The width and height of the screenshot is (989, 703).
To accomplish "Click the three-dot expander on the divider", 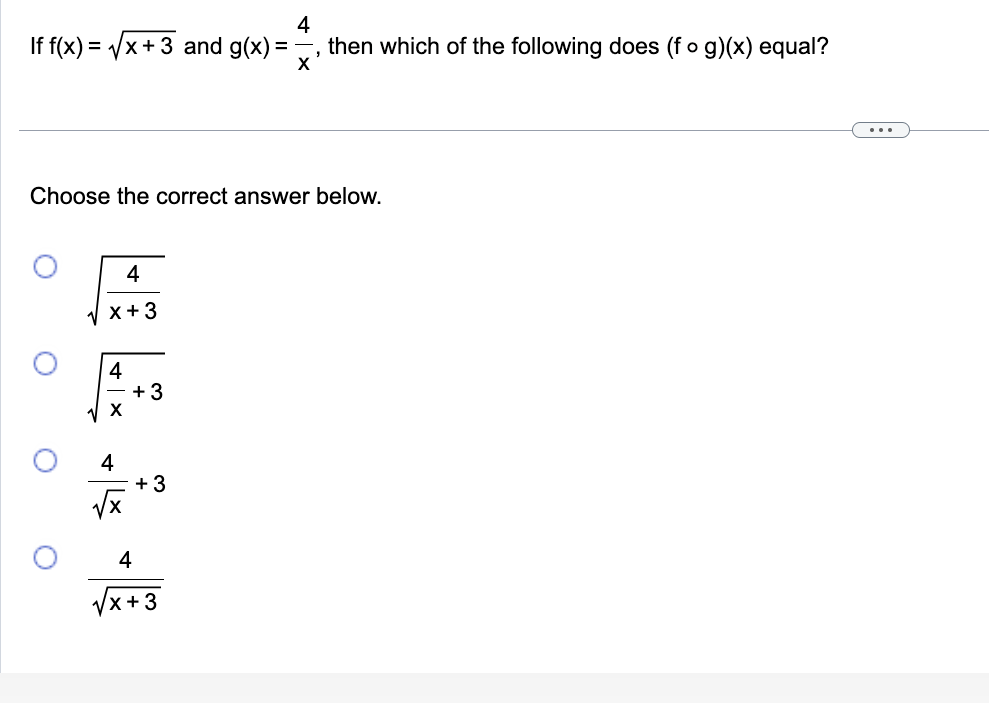I will point(880,129).
